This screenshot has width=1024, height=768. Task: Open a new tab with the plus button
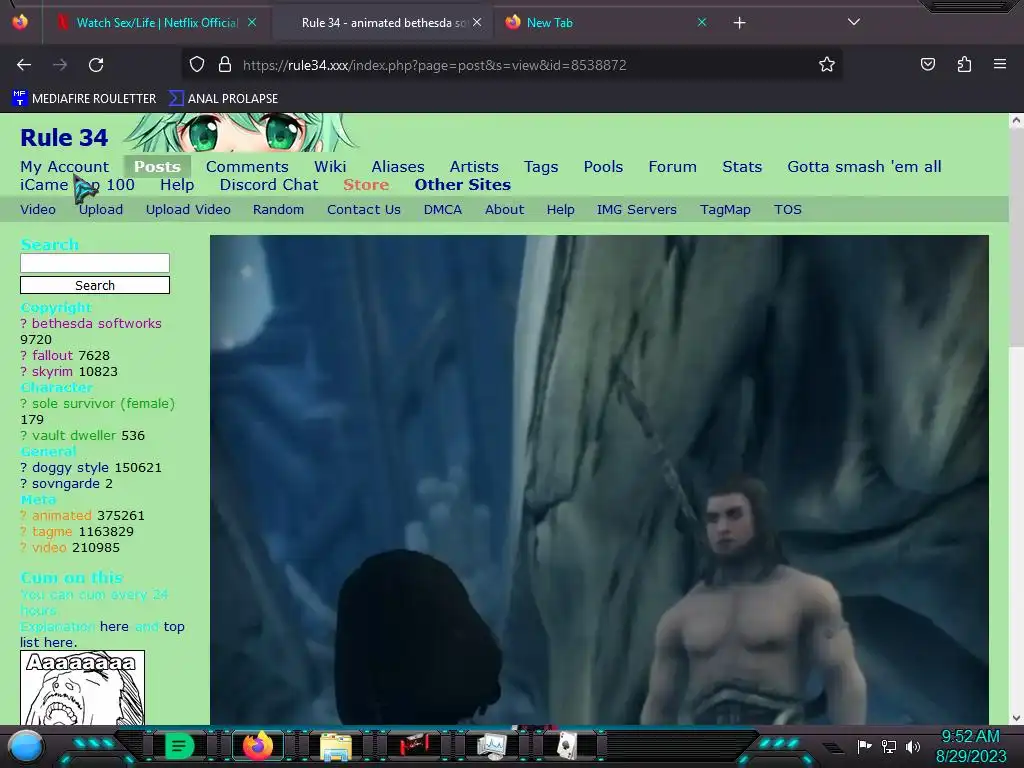[x=739, y=23]
